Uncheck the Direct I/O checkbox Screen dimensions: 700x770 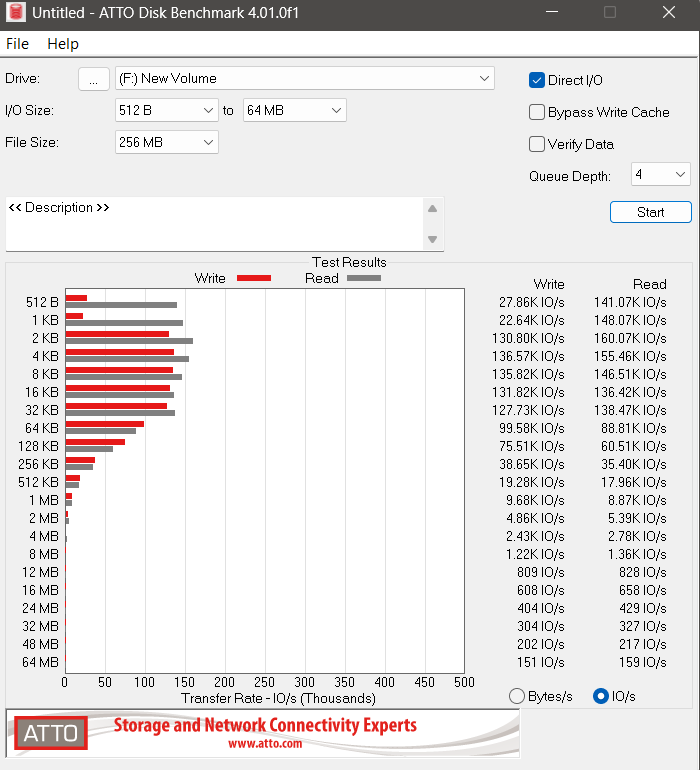(536, 80)
